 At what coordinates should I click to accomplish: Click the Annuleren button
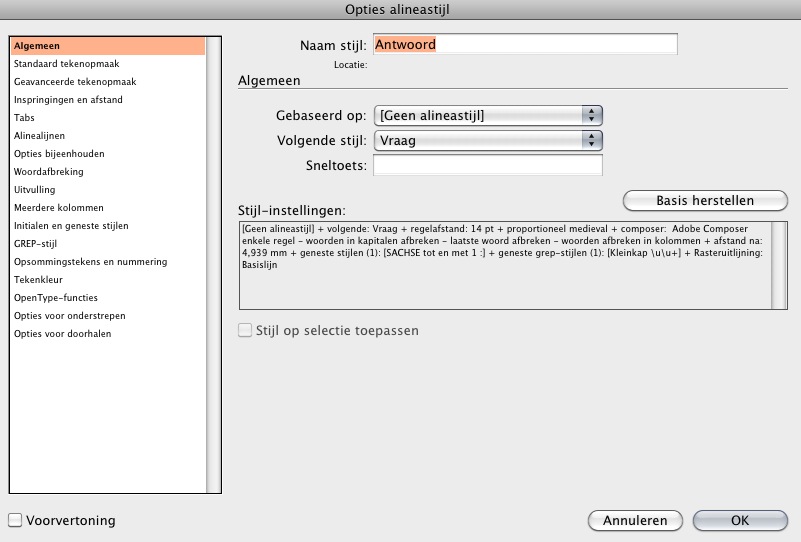(x=635, y=521)
